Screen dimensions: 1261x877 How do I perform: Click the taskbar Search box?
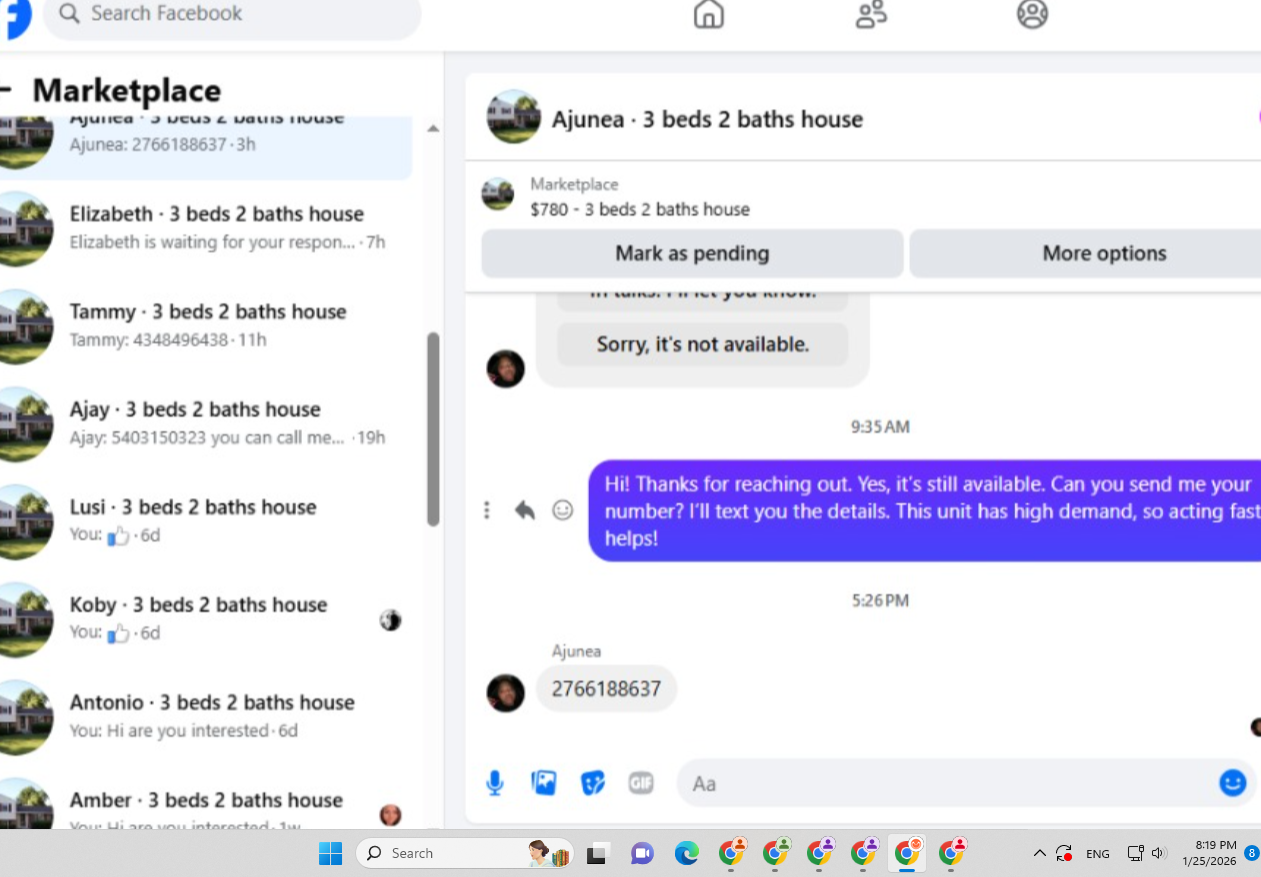click(464, 853)
